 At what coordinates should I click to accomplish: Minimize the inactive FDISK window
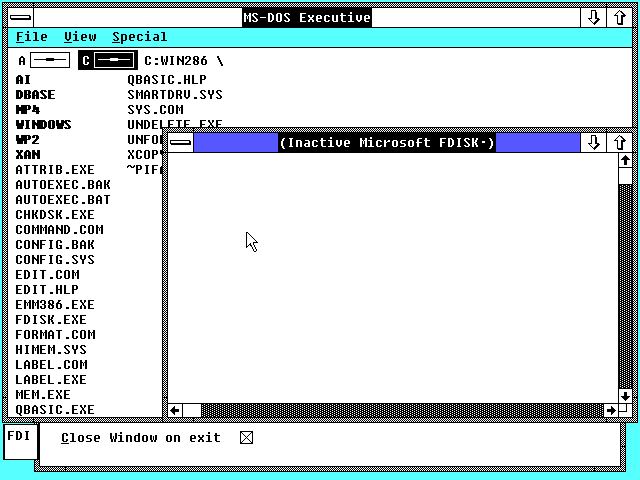click(593, 142)
